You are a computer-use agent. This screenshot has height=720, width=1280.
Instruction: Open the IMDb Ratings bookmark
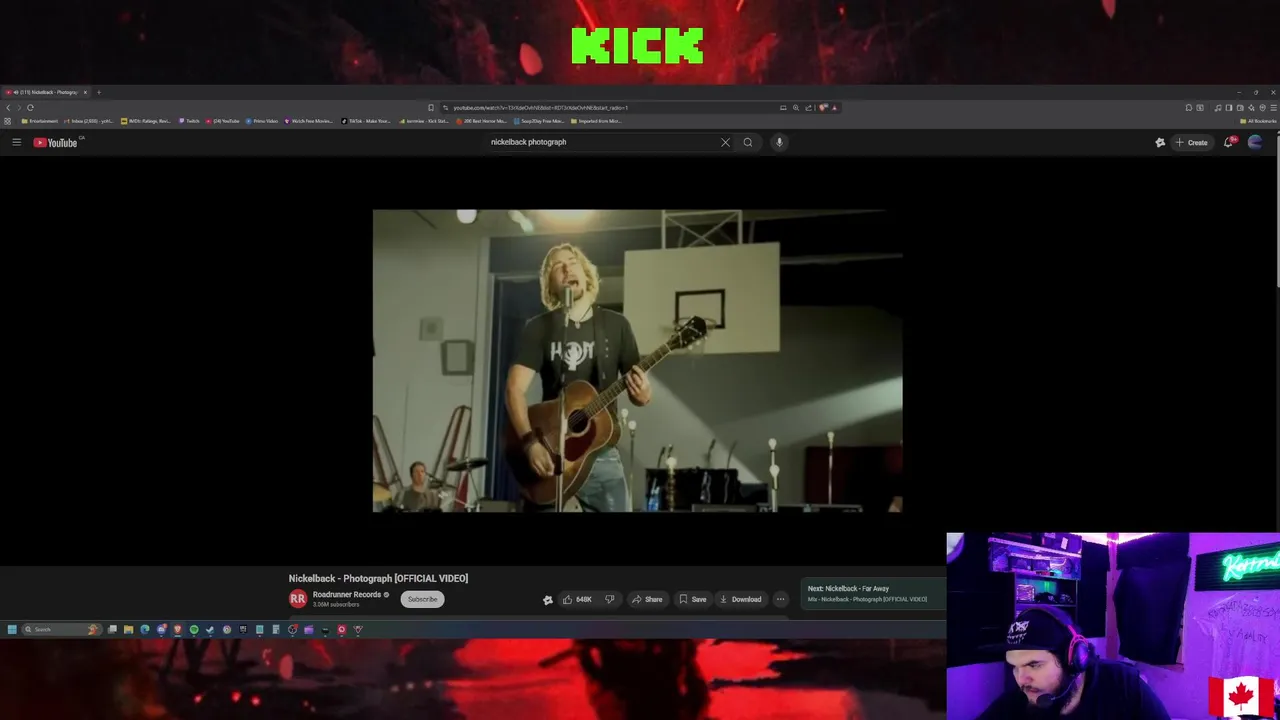click(146, 121)
